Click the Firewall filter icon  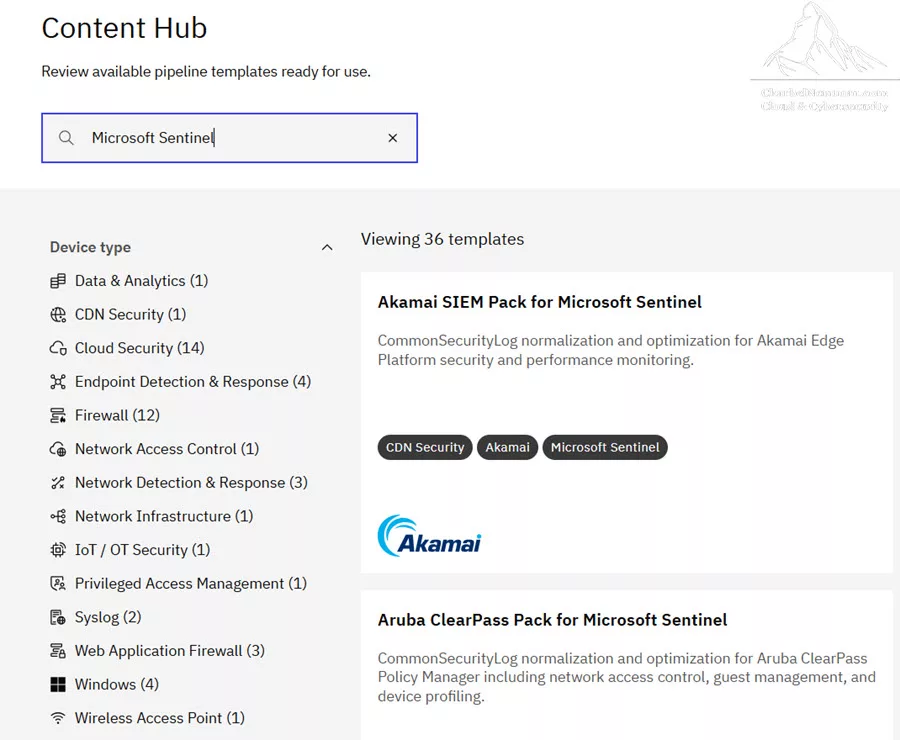click(58, 415)
